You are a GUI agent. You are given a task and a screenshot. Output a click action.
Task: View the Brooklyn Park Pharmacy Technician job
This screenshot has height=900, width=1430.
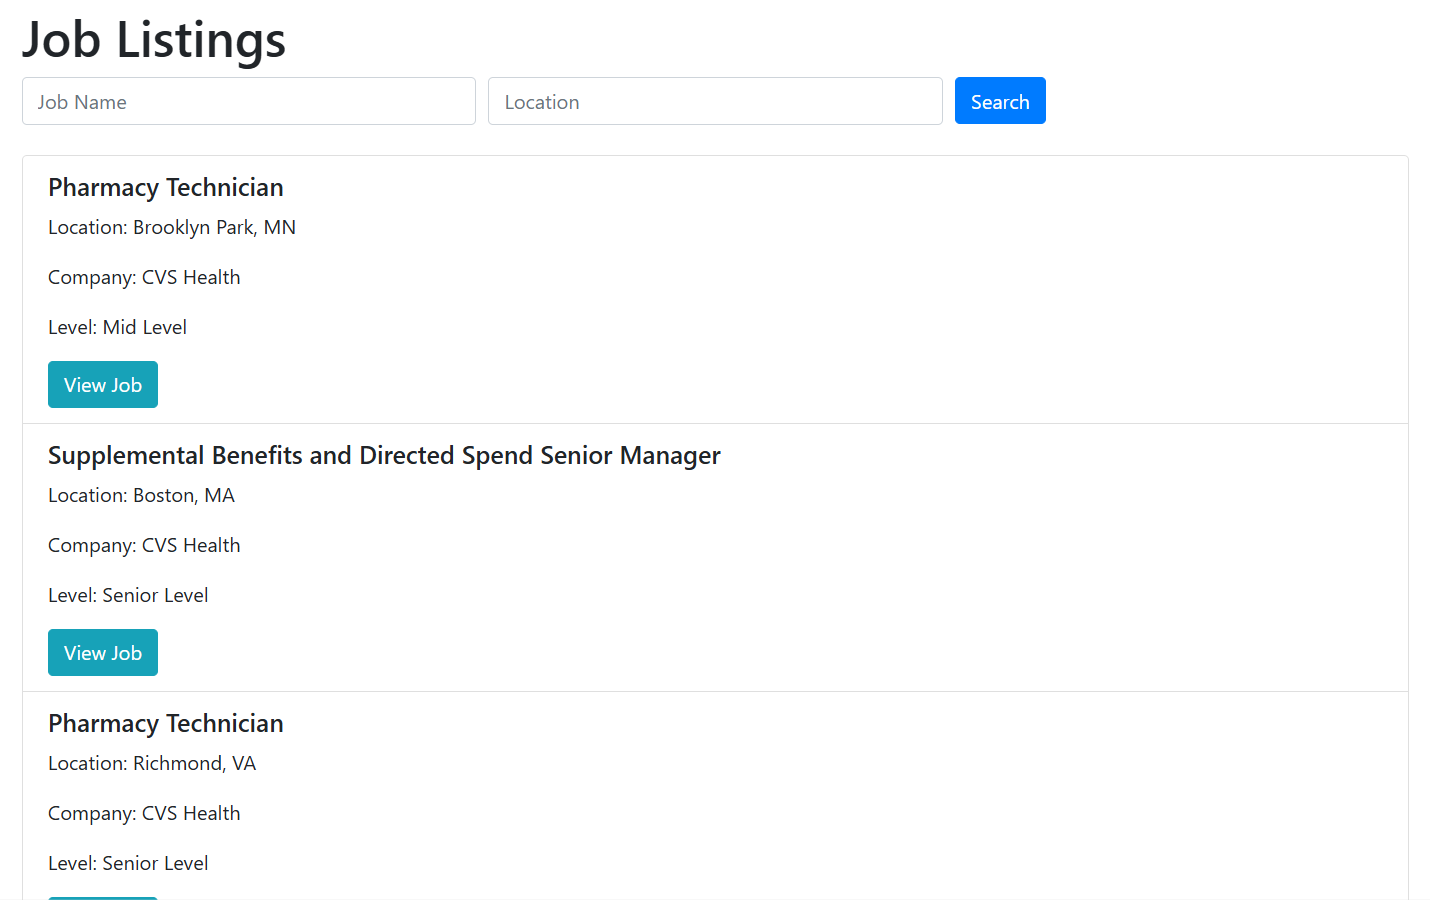point(103,385)
